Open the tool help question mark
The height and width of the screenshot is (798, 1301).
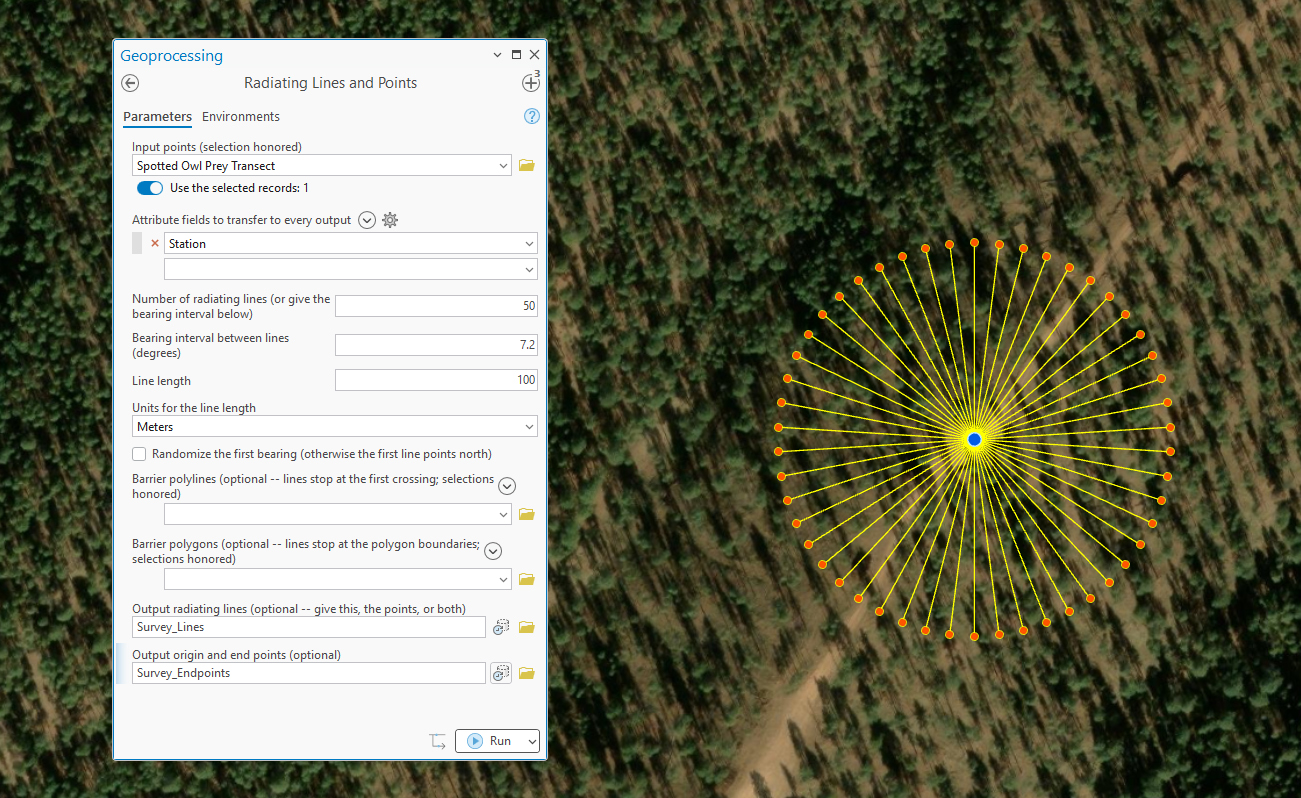coord(532,117)
